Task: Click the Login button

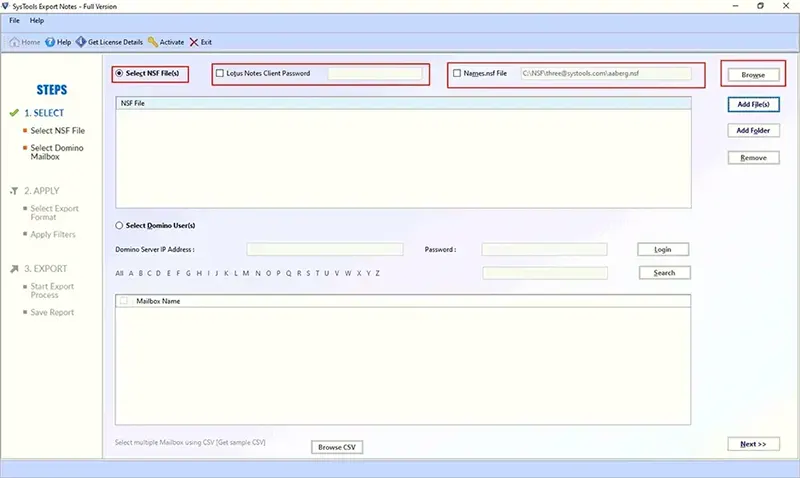Action: pos(663,249)
